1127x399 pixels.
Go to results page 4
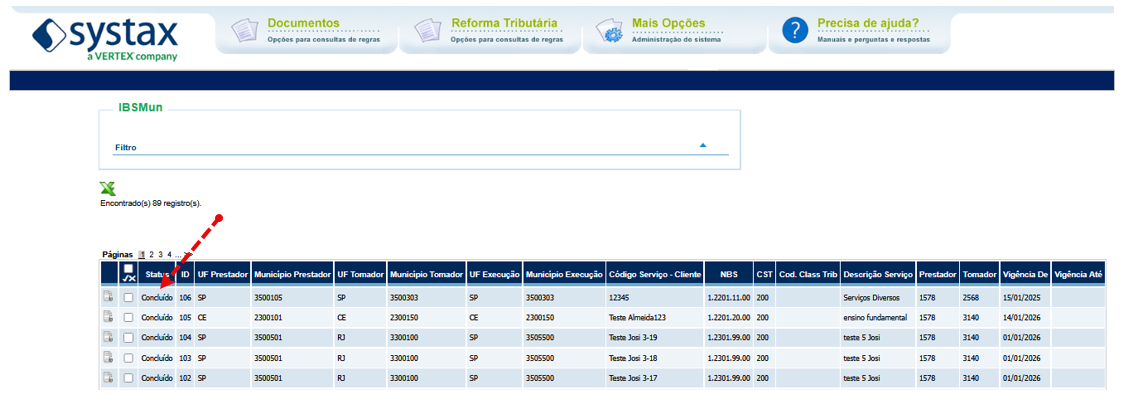tap(170, 254)
